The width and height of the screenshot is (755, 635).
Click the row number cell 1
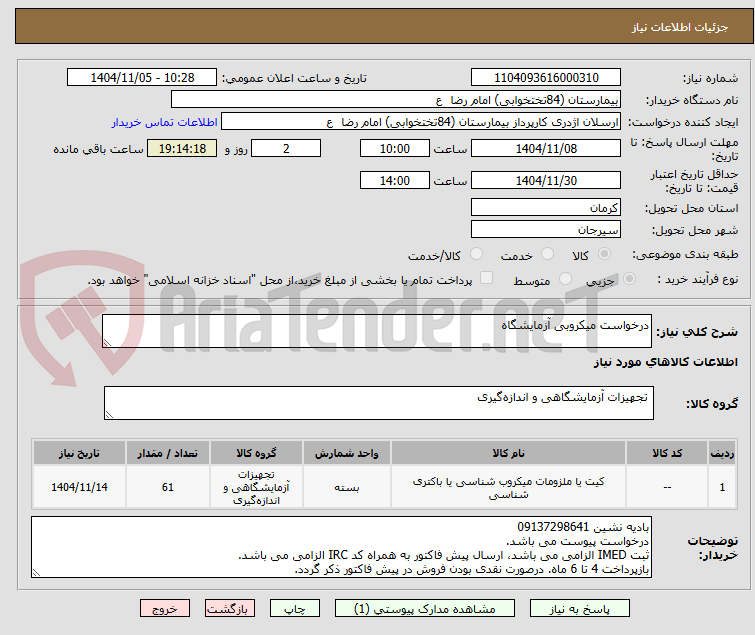tap(722, 487)
